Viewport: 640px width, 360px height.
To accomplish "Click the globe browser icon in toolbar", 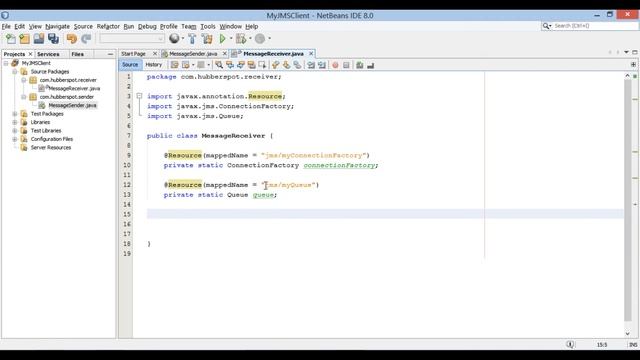I will click(x=174, y=38).
